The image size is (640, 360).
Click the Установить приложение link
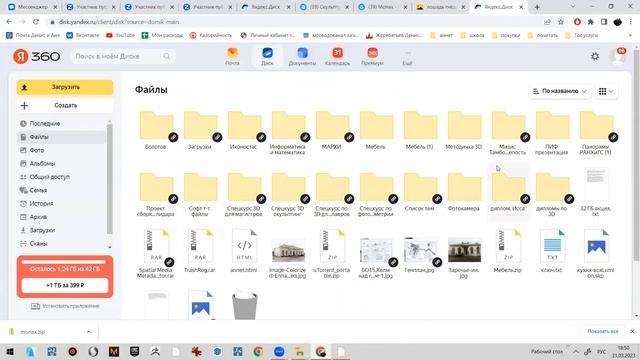point(65,306)
